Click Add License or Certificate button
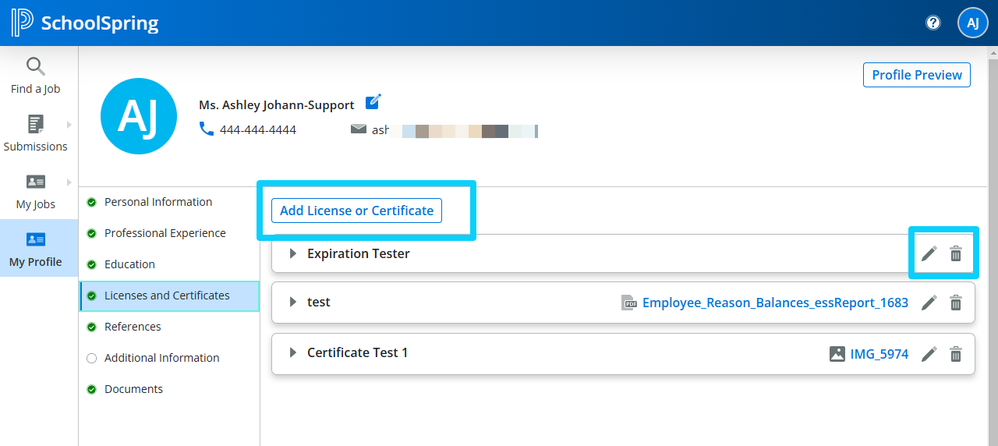Viewport: 998px width, 446px height. [357, 210]
